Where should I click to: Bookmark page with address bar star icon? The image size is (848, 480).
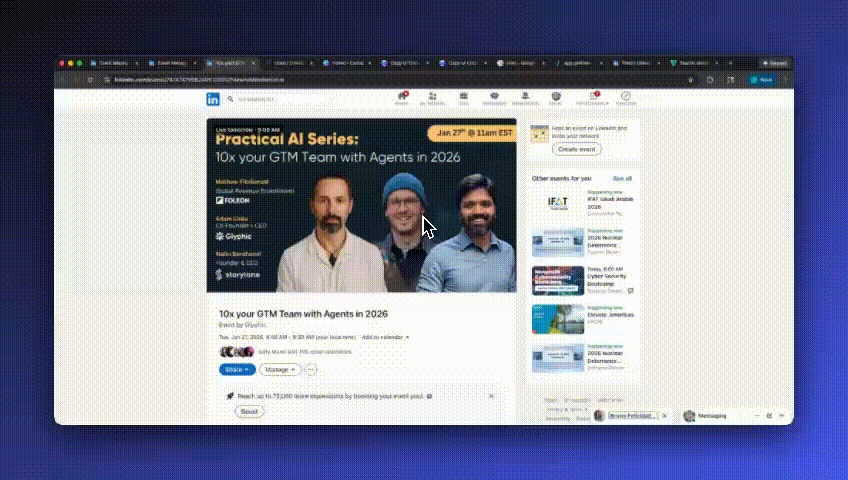(x=691, y=79)
